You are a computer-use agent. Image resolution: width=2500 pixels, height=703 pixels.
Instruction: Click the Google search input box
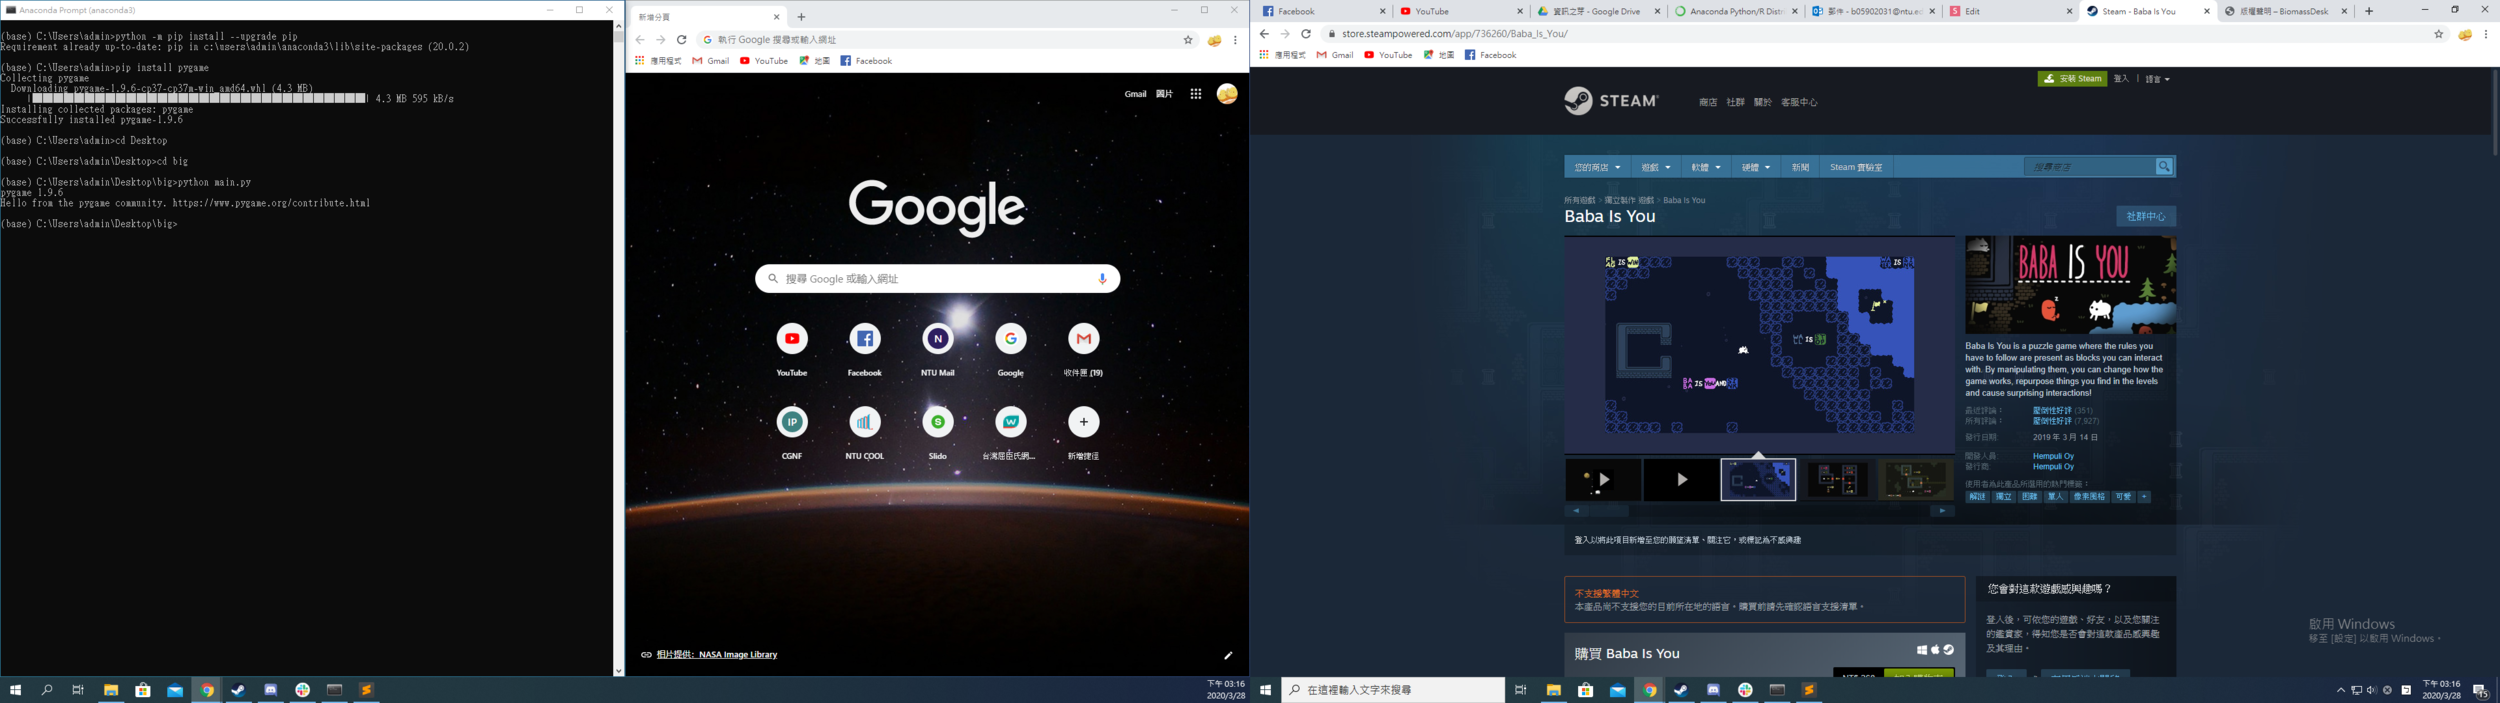(937, 279)
